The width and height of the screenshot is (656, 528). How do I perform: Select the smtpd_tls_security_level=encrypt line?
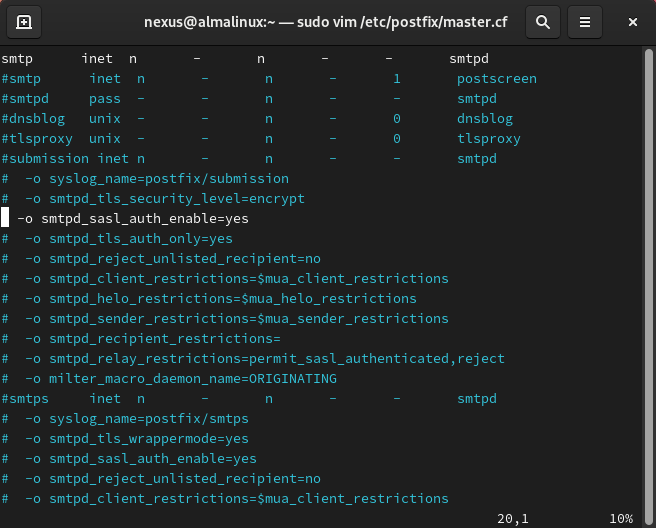click(164, 198)
